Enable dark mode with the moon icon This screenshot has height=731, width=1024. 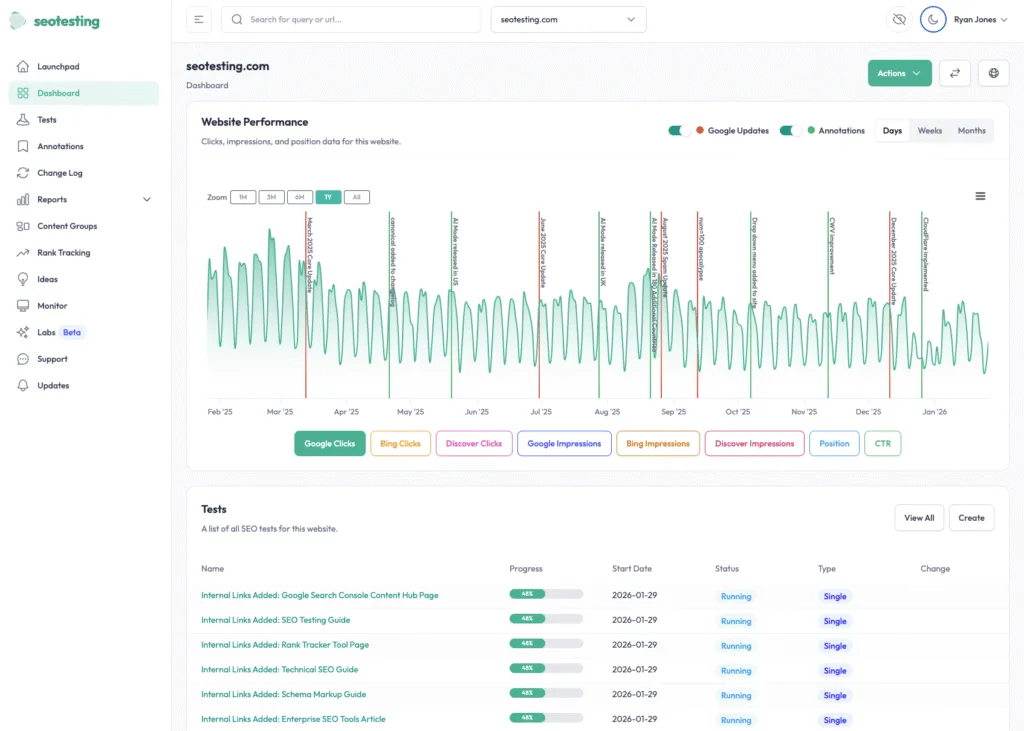click(932, 18)
